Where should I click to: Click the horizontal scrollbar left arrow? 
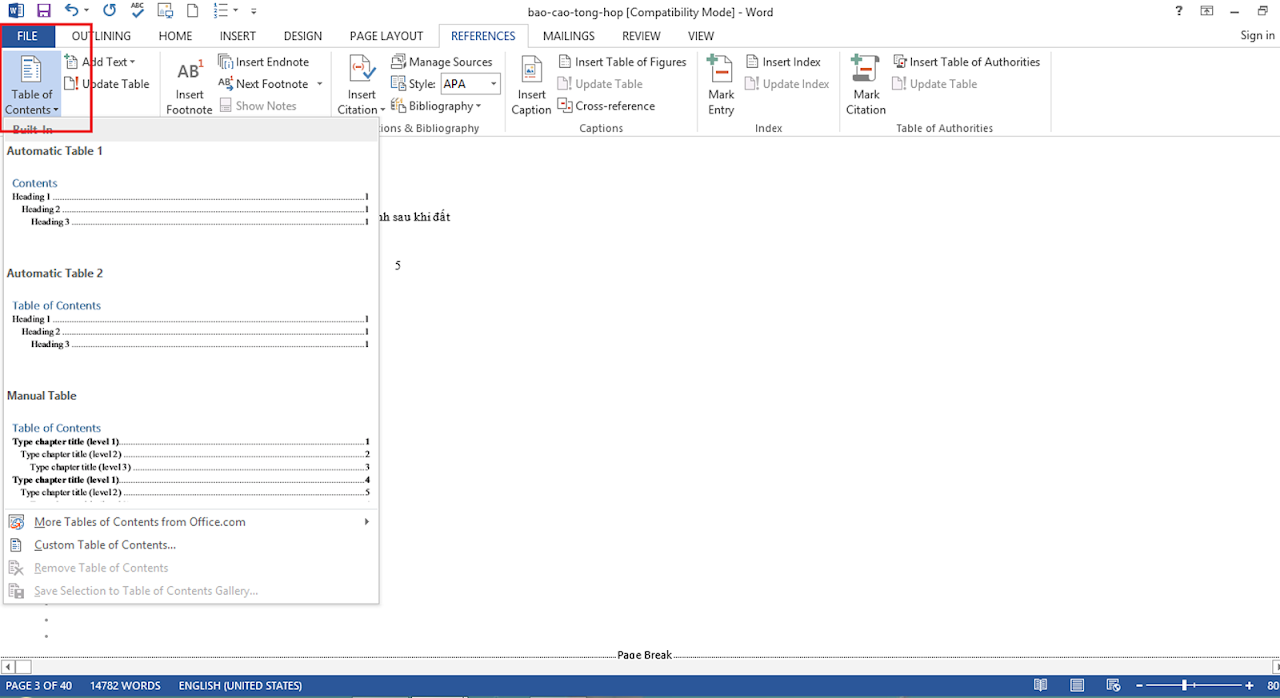(x=8, y=666)
